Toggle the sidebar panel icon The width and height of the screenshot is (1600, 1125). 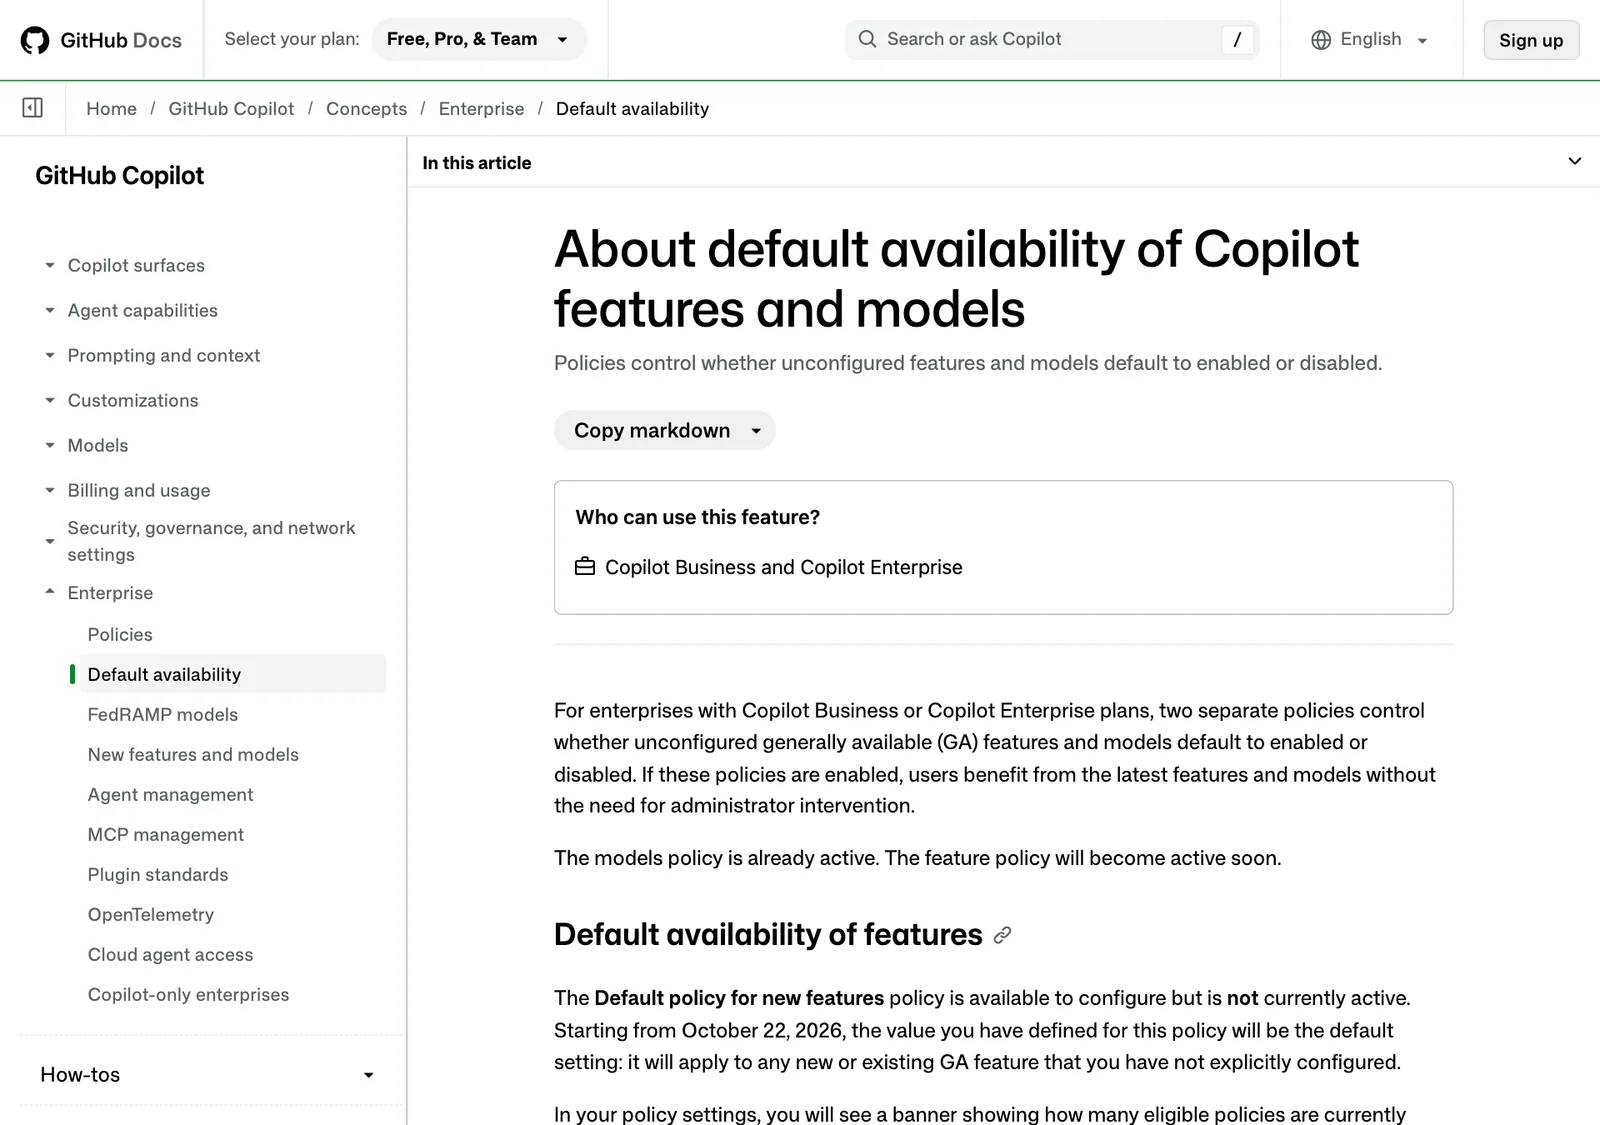pyautogui.click(x=32, y=108)
